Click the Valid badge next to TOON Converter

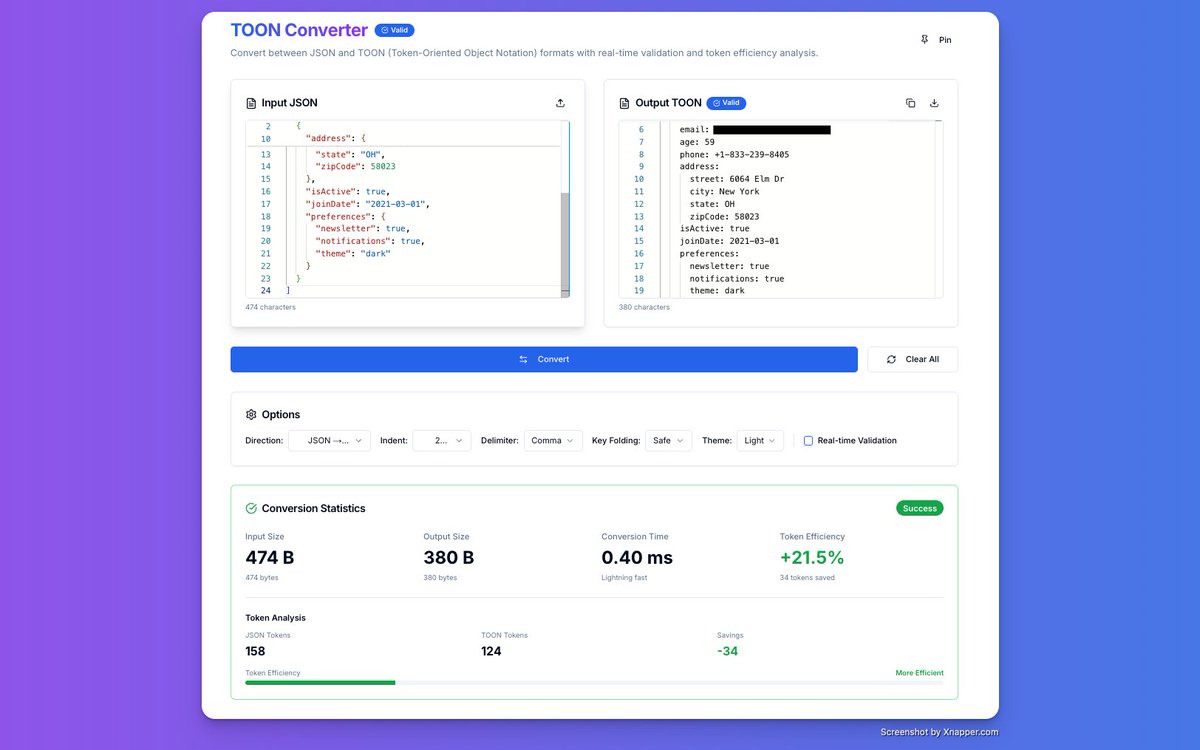pos(394,30)
